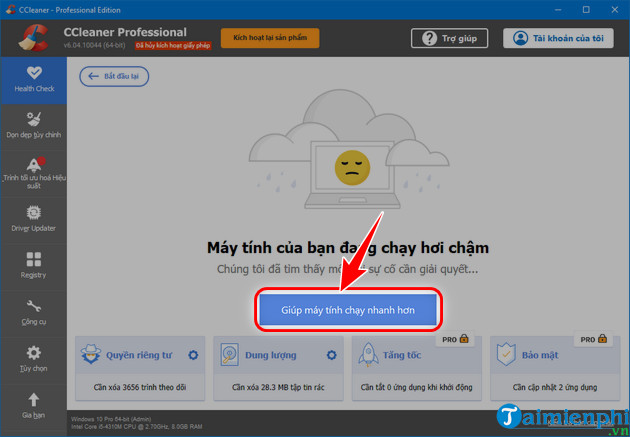Open Trợ giúp help button
This screenshot has height=437, width=630.
coord(449,38)
